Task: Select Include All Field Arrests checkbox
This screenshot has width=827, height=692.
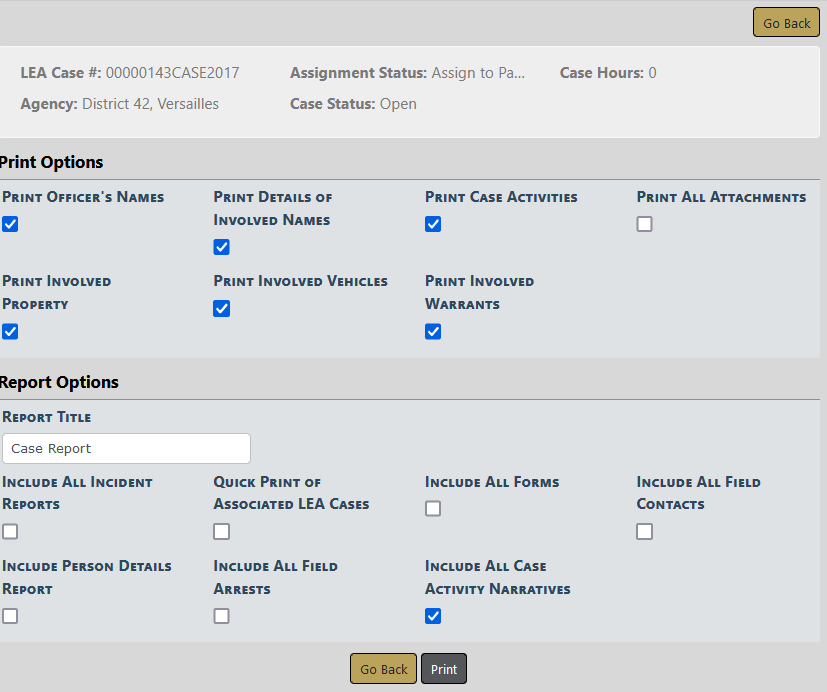Action: 222,616
